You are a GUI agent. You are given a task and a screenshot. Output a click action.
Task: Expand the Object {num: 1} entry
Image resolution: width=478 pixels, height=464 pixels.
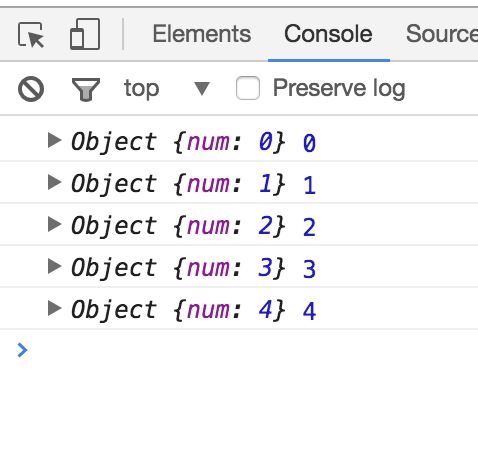click(x=54, y=182)
